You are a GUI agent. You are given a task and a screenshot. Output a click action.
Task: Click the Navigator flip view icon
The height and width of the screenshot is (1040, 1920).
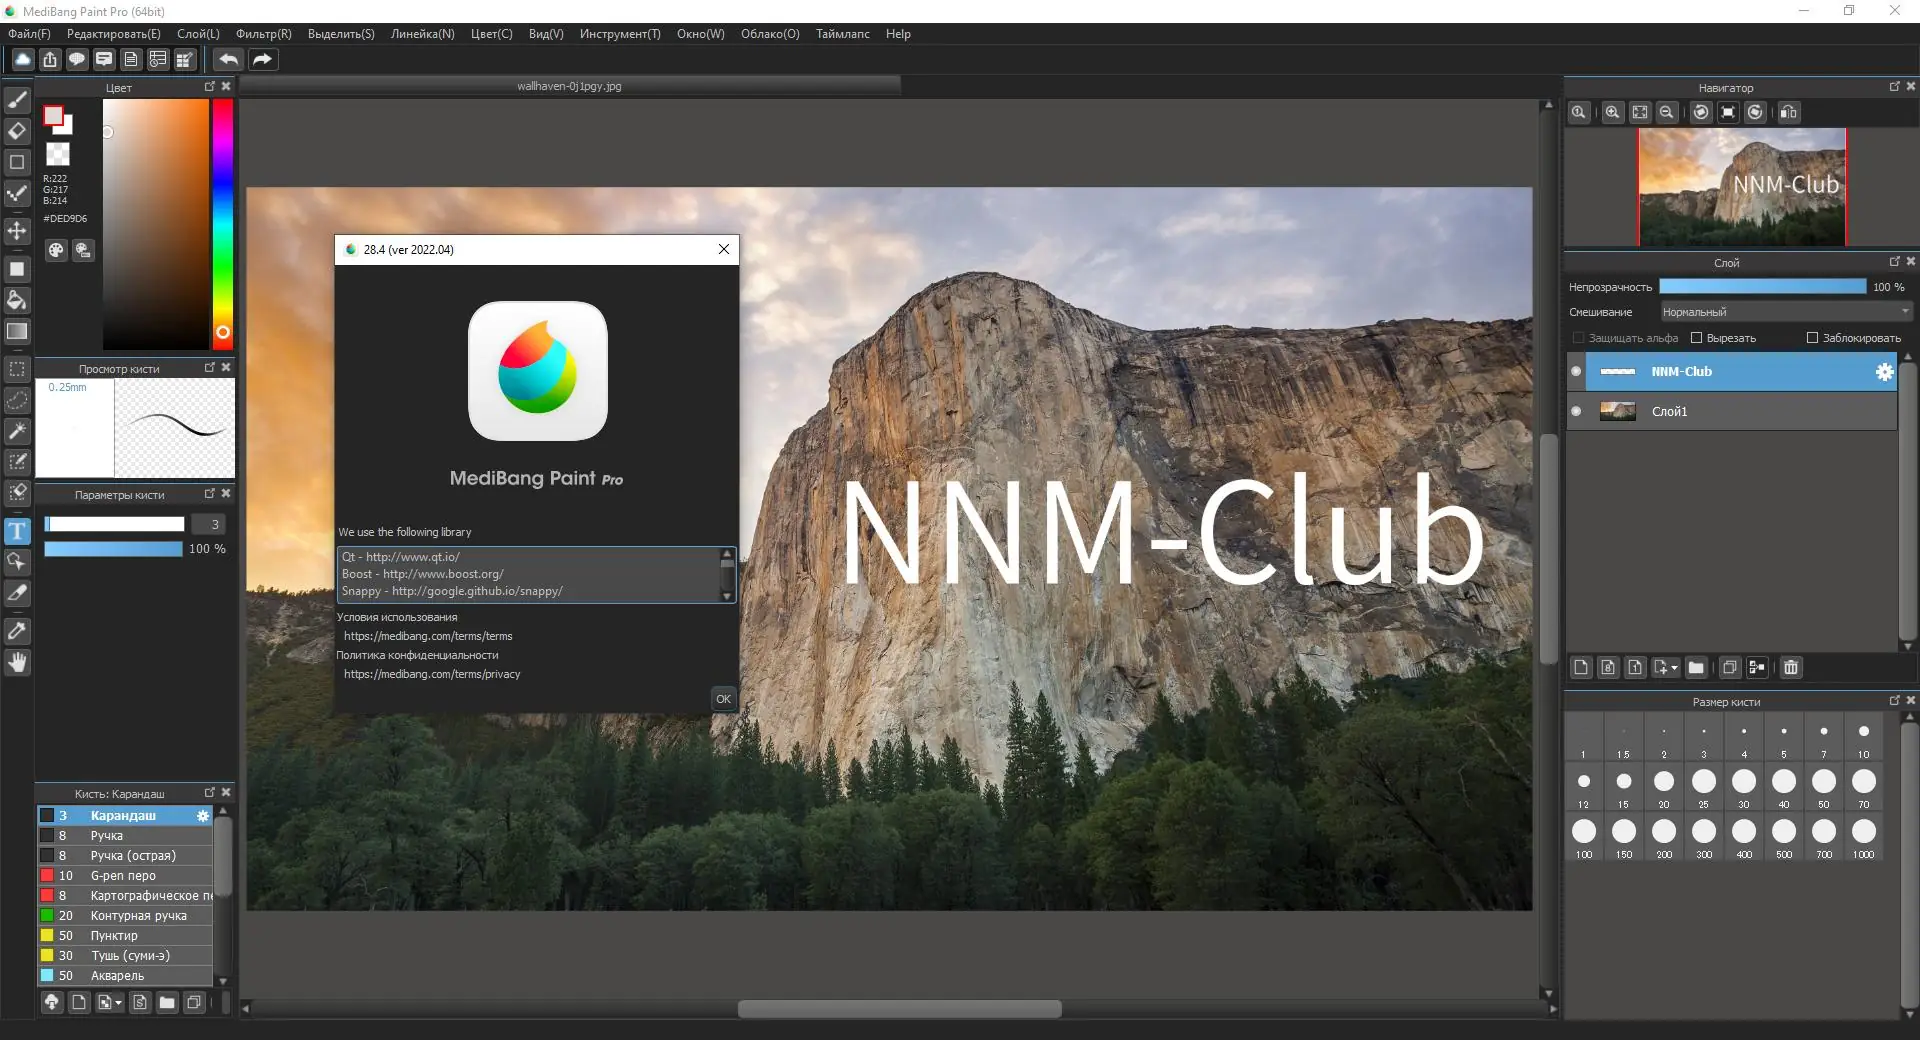1788,112
